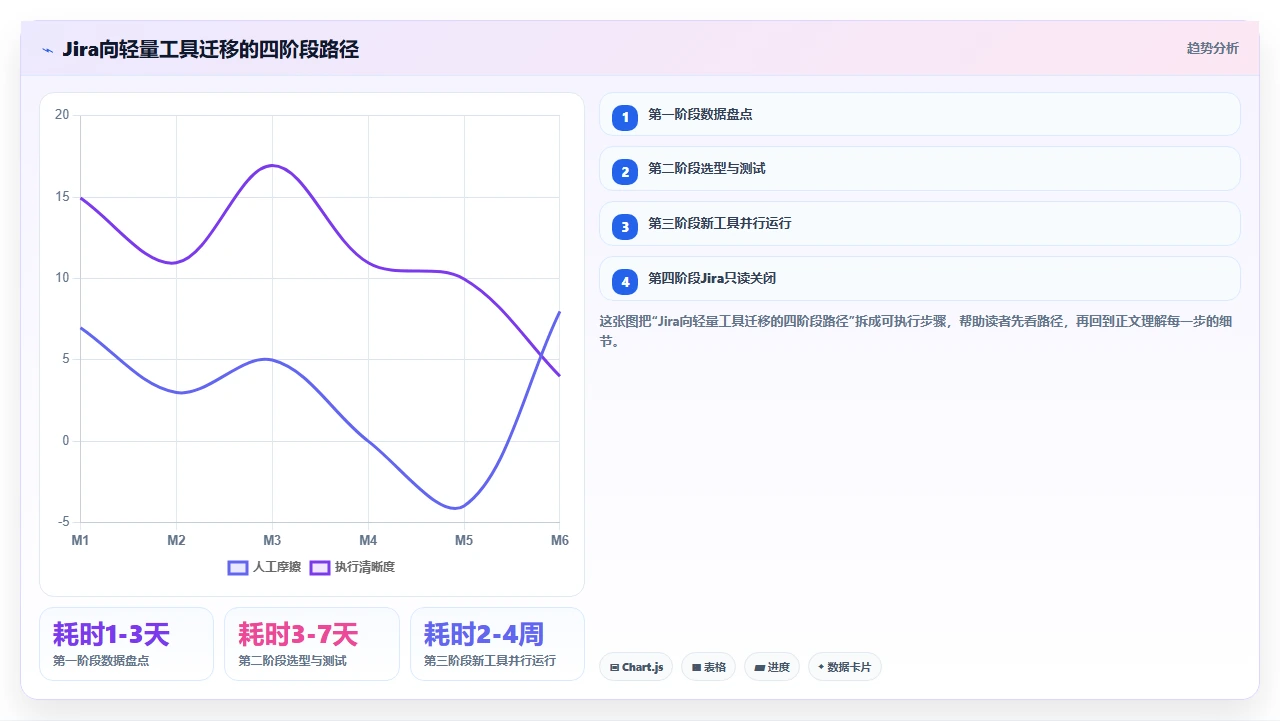
Task: Select the 第一阶段数据盘点 step row
Action: [x=919, y=114]
